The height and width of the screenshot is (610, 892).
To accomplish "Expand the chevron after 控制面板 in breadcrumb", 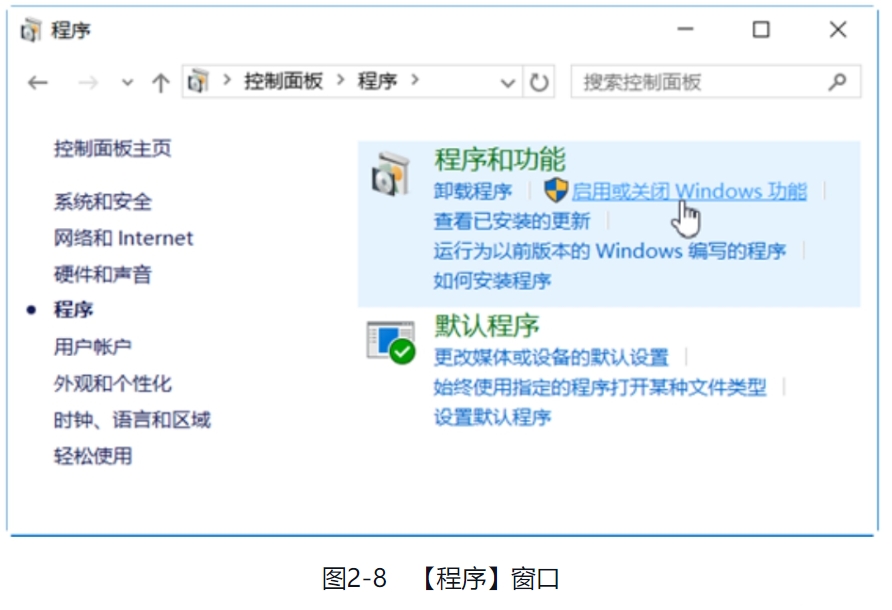I will click(x=341, y=81).
